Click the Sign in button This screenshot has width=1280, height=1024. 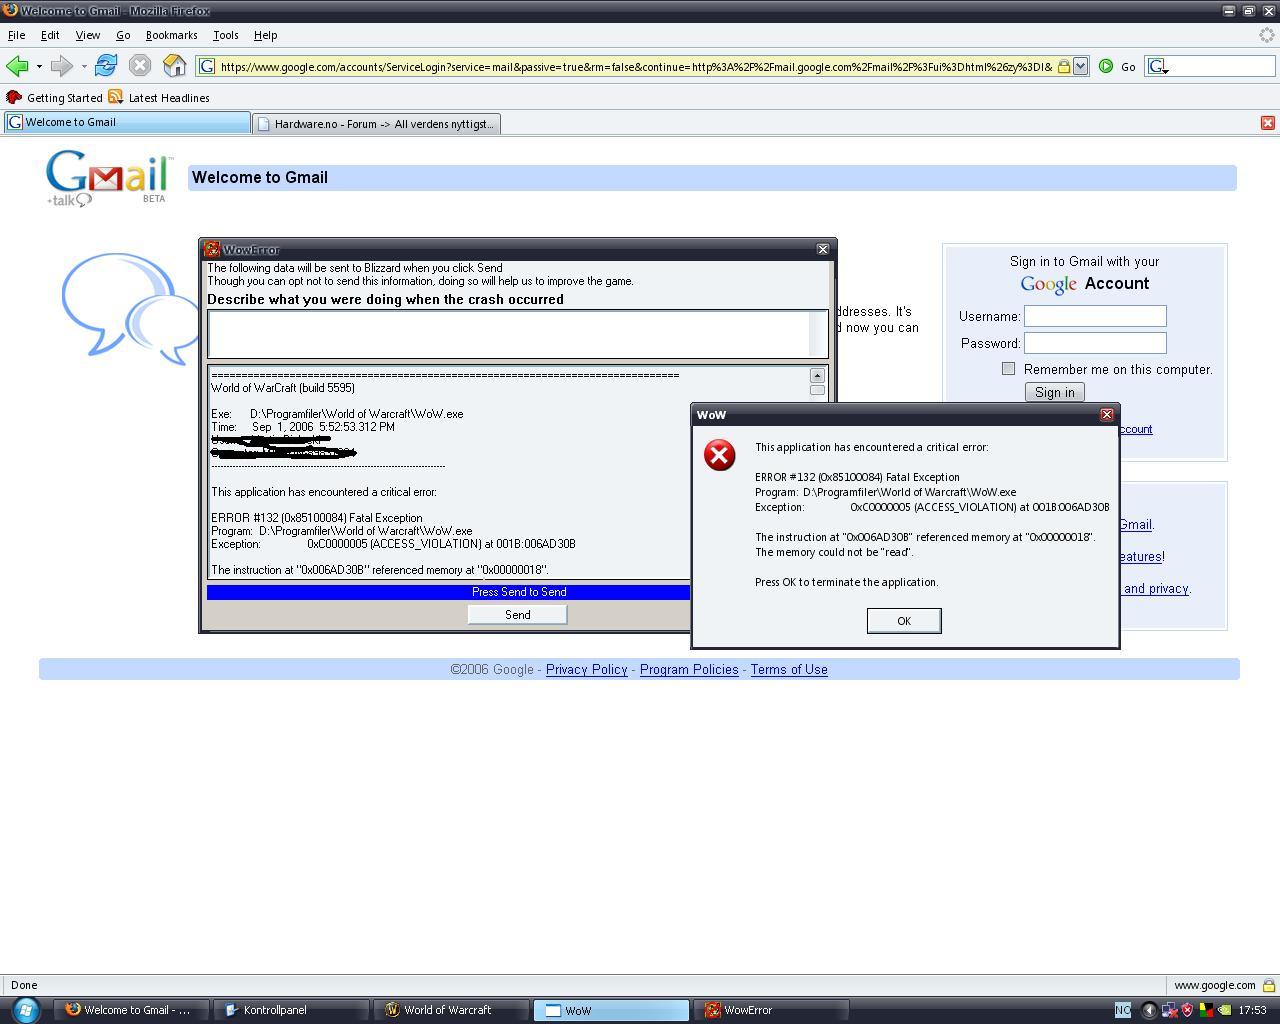pyautogui.click(x=1054, y=392)
